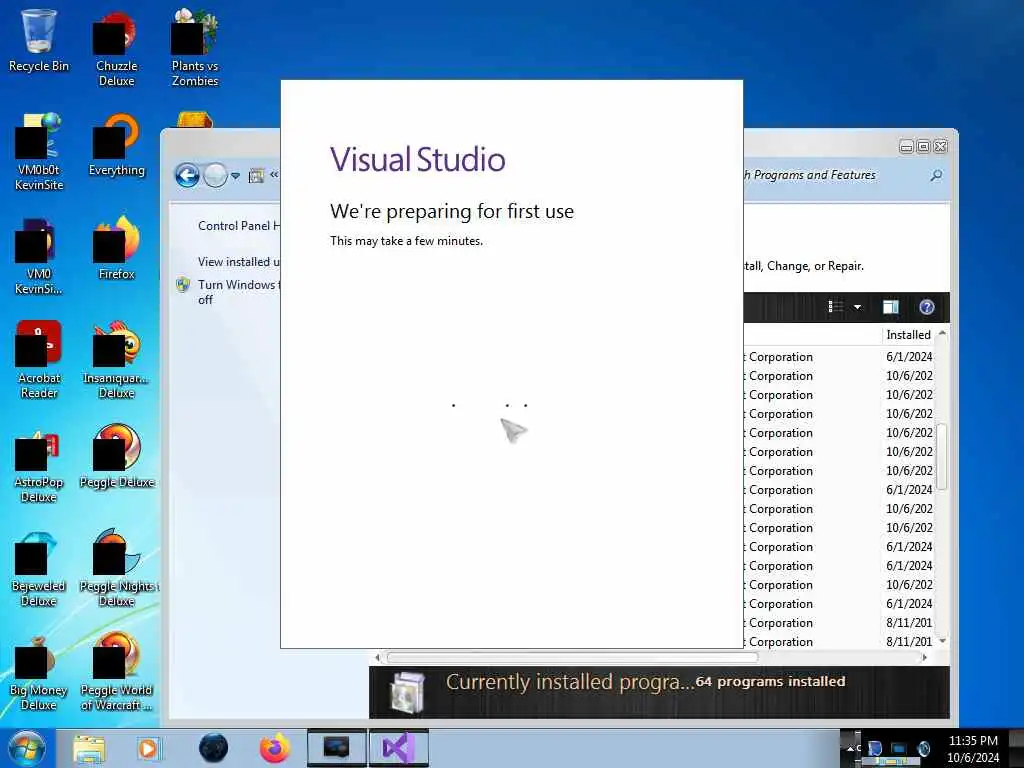1024x768 pixels.
Task: Click the horizontal scrollbar in the programs list
Action: (572, 658)
